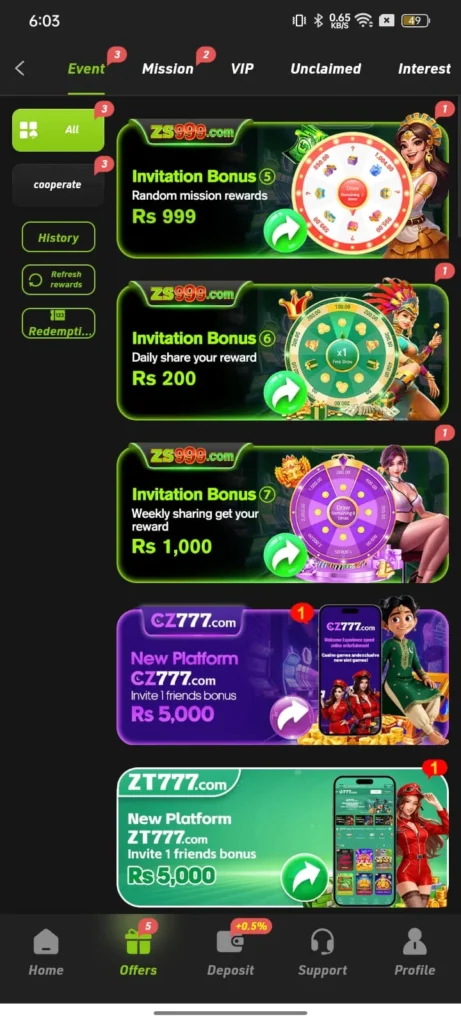The image size is (461, 1024).
Task: Open the Unclaimed tab
Action: tap(325, 69)
